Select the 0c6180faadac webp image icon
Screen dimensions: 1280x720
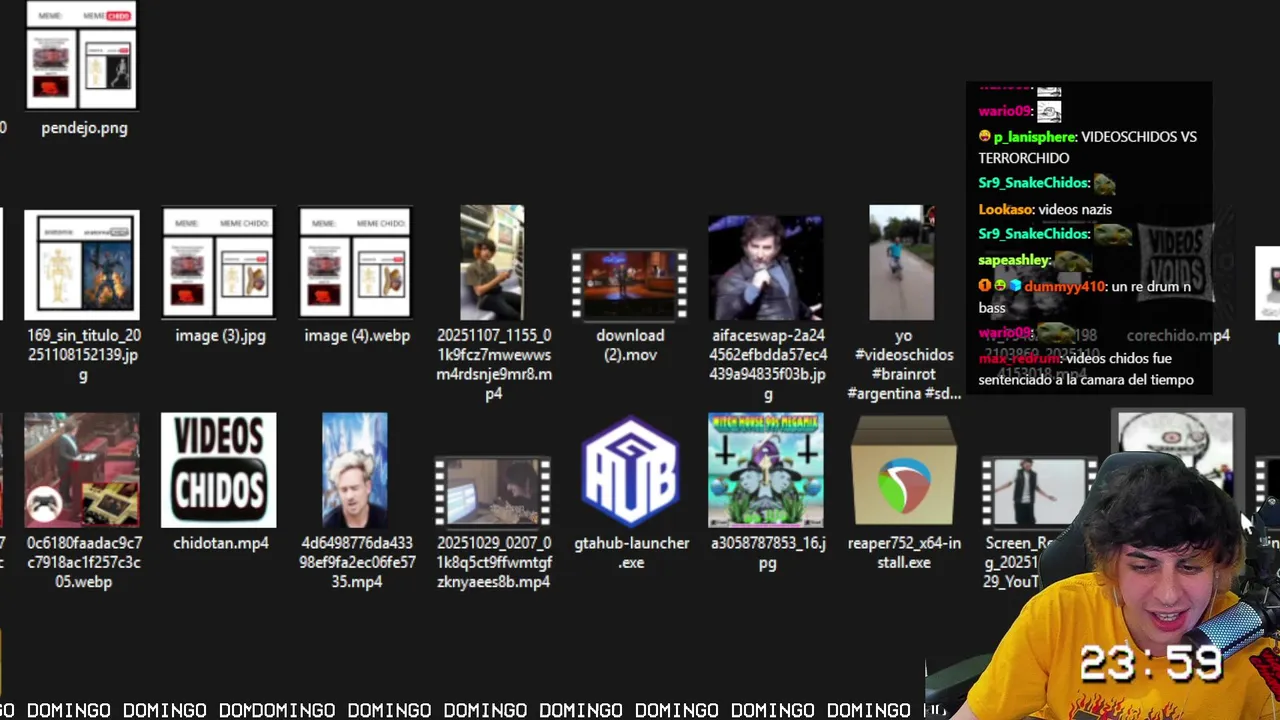pyautogui.click(x=82, y=470)
